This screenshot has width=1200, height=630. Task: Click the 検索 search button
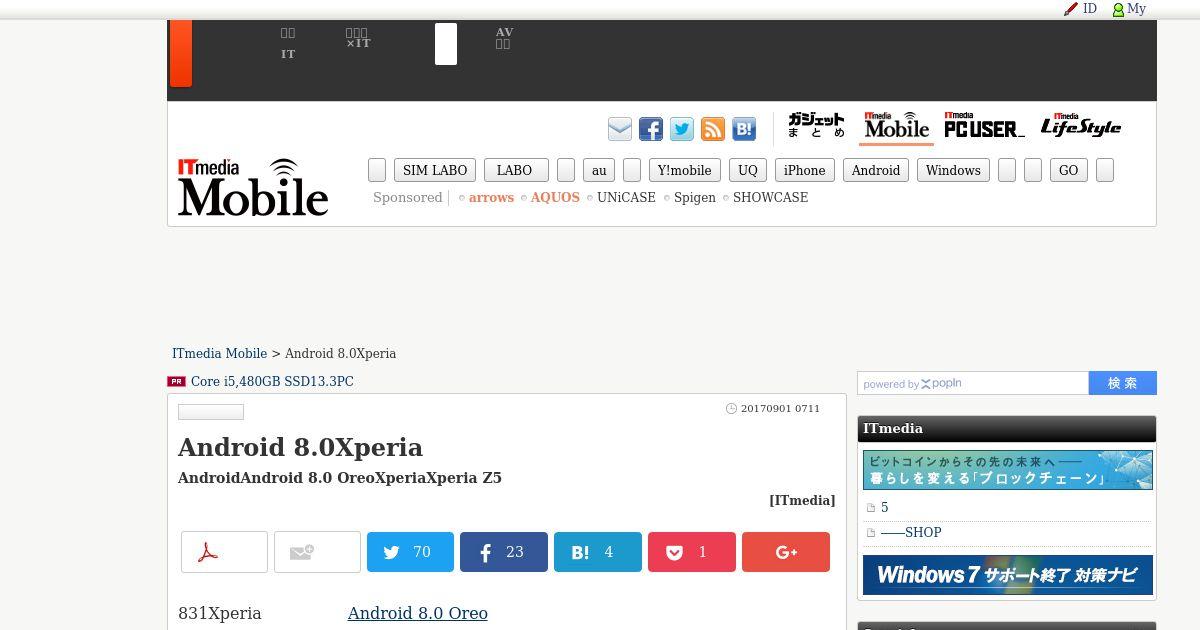[x=1122, y=383]
